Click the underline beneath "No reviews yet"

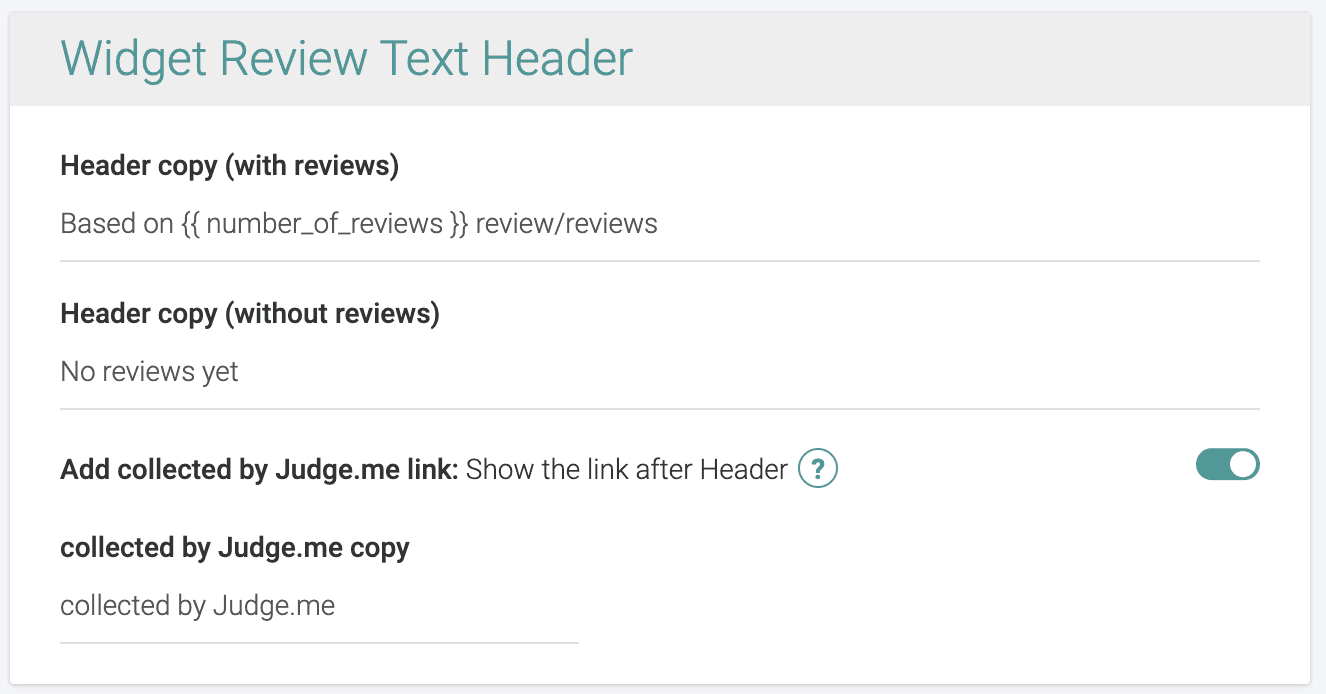tap(660, 409)
